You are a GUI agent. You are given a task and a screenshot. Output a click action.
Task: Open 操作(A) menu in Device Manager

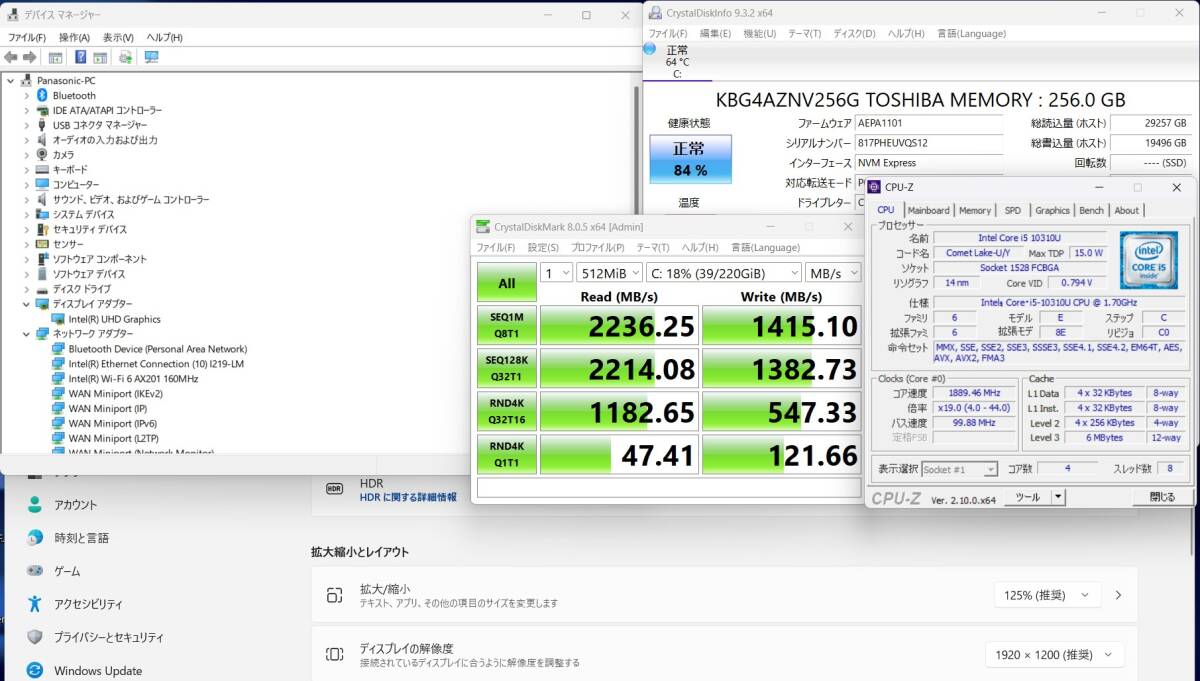(x=75, y=37)
